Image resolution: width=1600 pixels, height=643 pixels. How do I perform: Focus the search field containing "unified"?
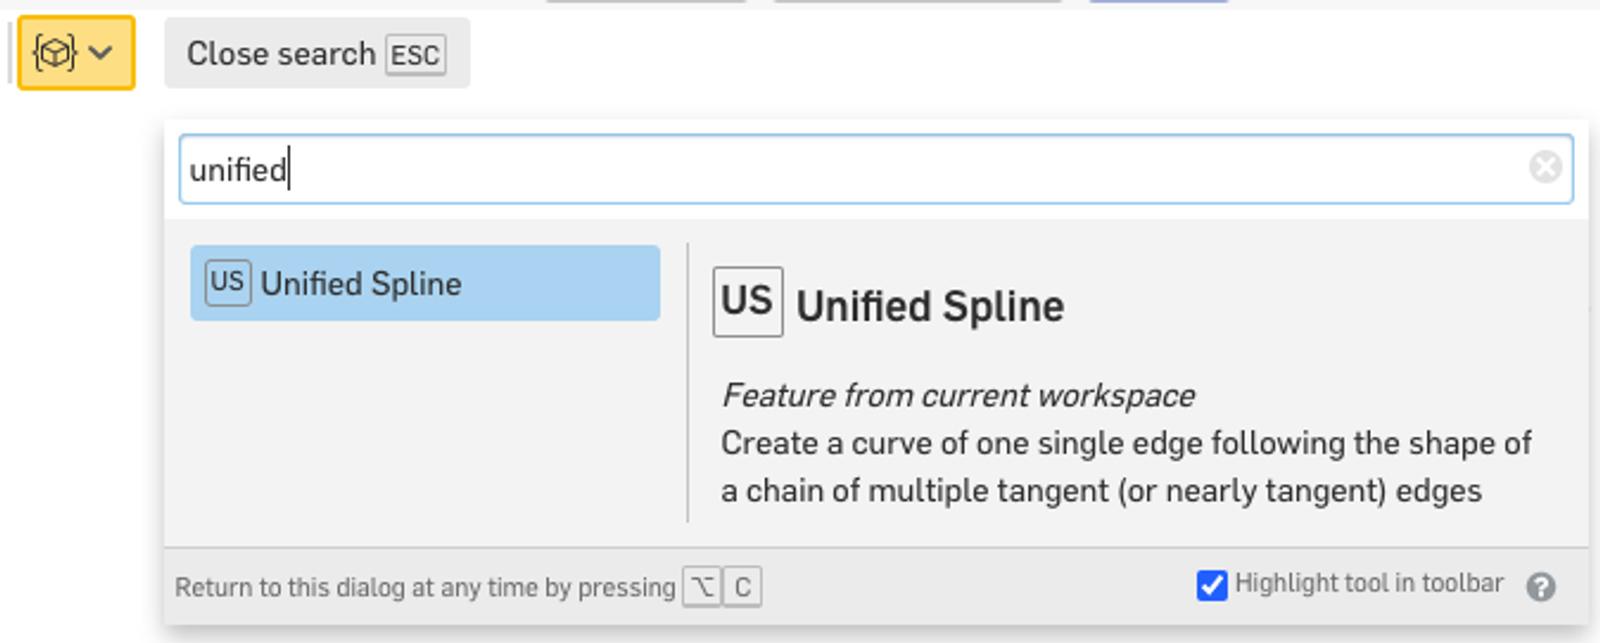tap(850, 169)
